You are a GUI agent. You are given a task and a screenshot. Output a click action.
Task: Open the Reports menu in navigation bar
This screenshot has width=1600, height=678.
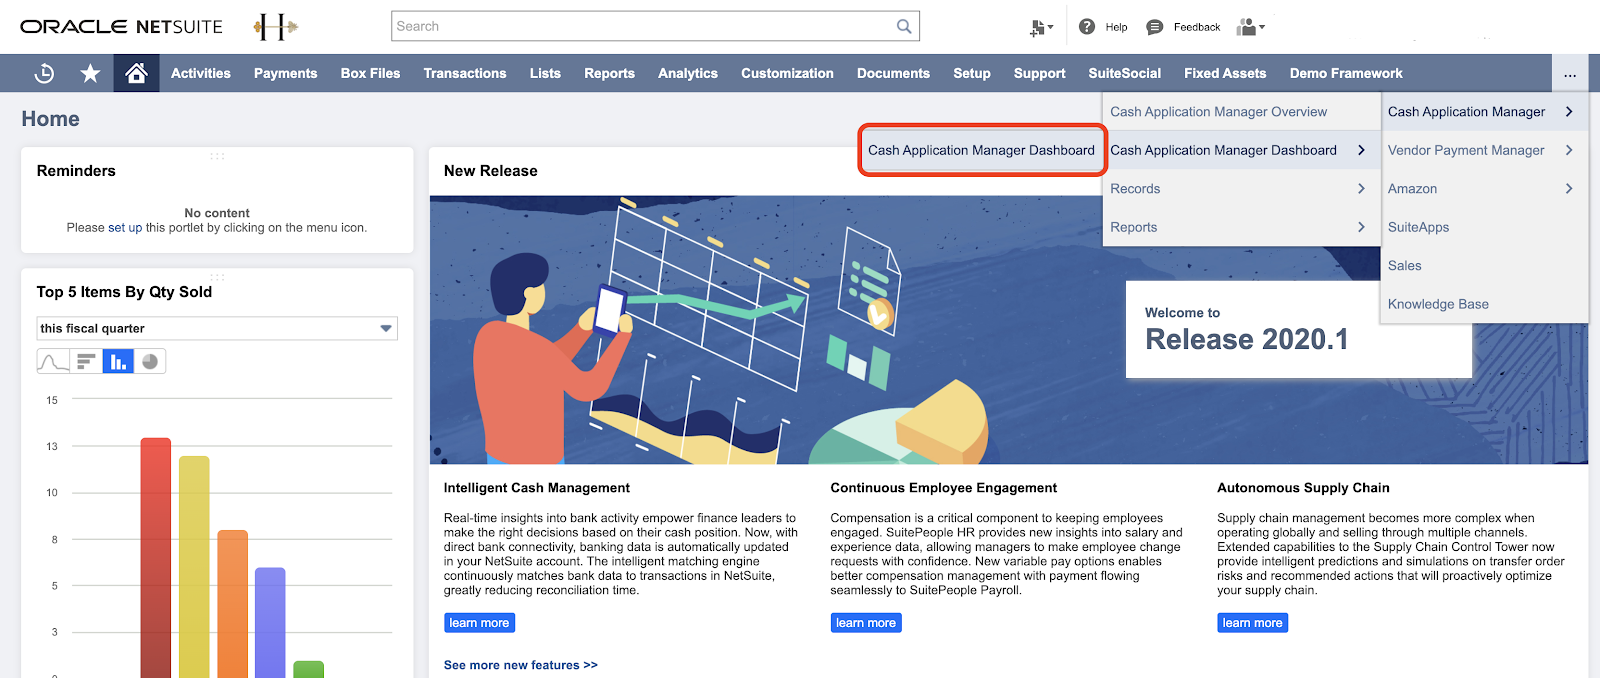click(x=609, y=73)
